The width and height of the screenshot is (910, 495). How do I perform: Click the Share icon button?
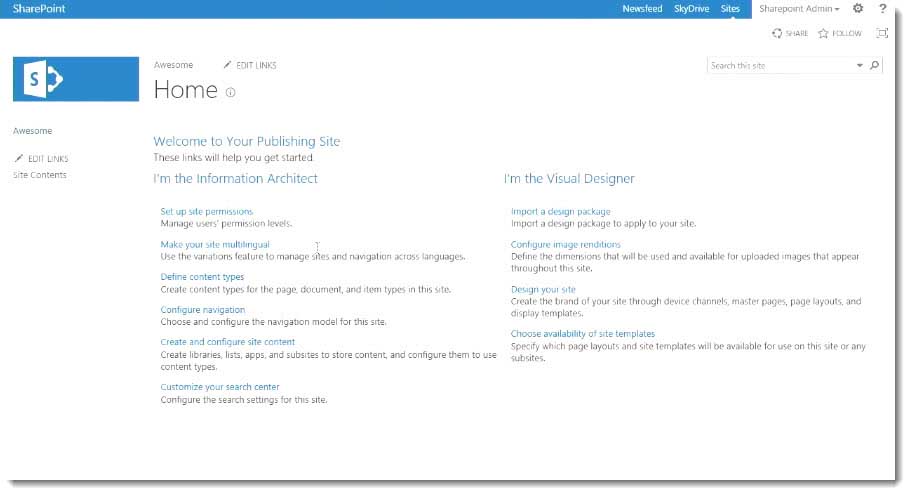coord(790,33)
